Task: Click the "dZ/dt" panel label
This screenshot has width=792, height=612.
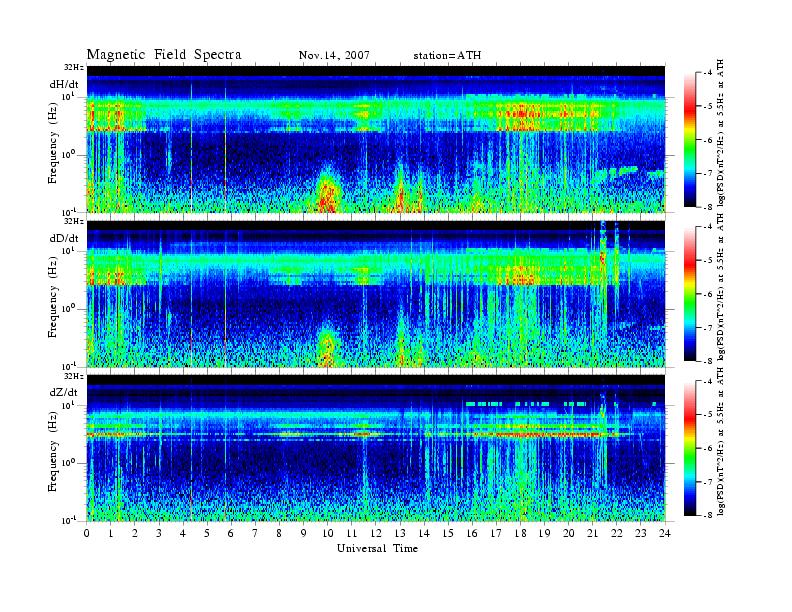Action: pos(64,392)
